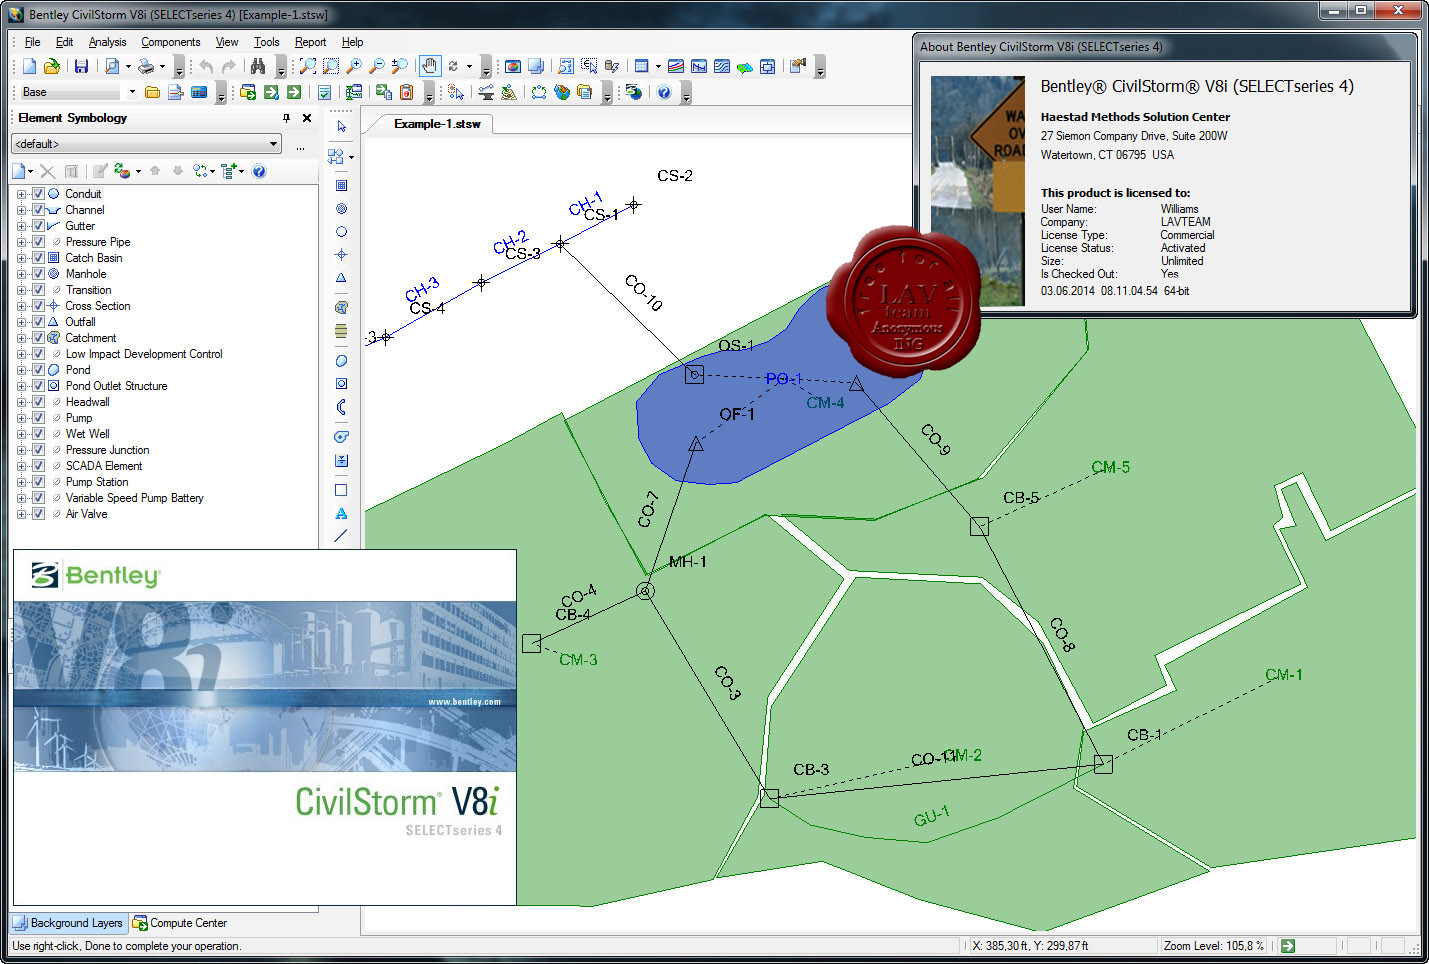Switch to the Example-1.stsw tab
1429x964 pixels.
tap(437, 124)
